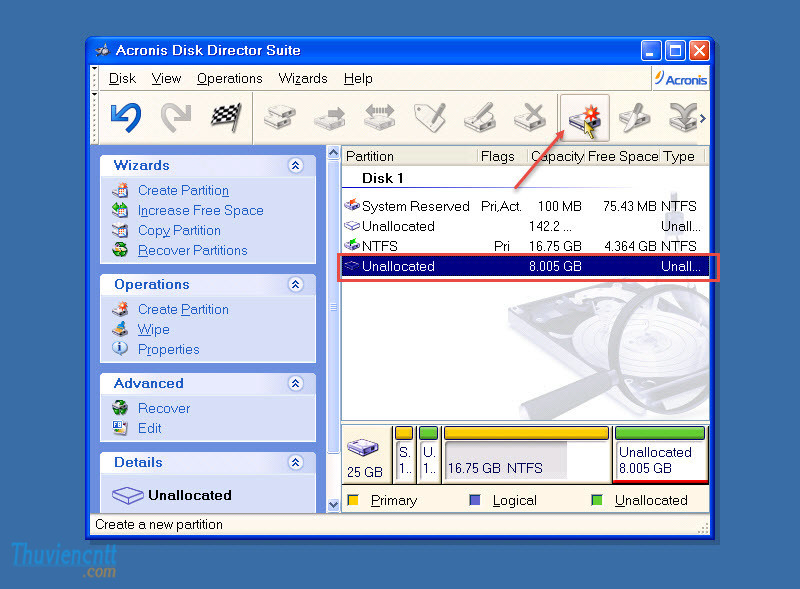The height and width of the screenshot is (589, 800).
Task: Click icon beside Copy Partition
Action: [x=120, y=230]
